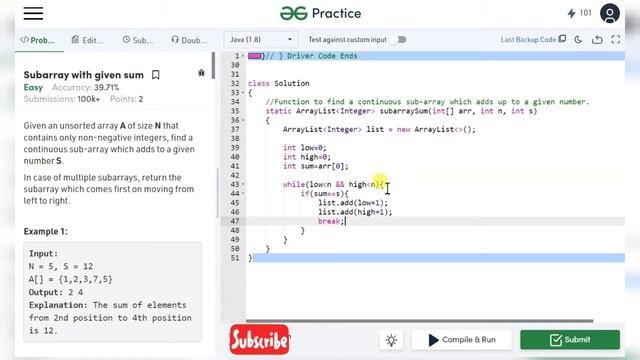Click 'Submissions: 100k+' text

(62, 99)
